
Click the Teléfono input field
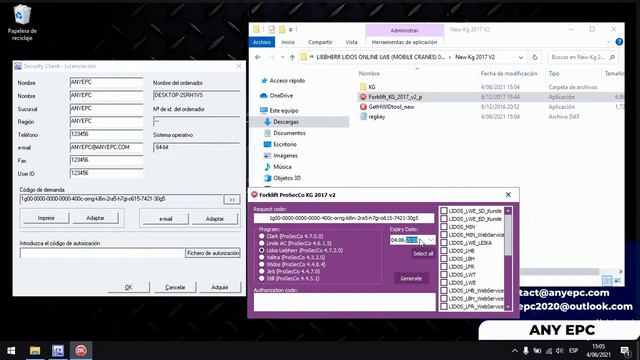[106, 135]
